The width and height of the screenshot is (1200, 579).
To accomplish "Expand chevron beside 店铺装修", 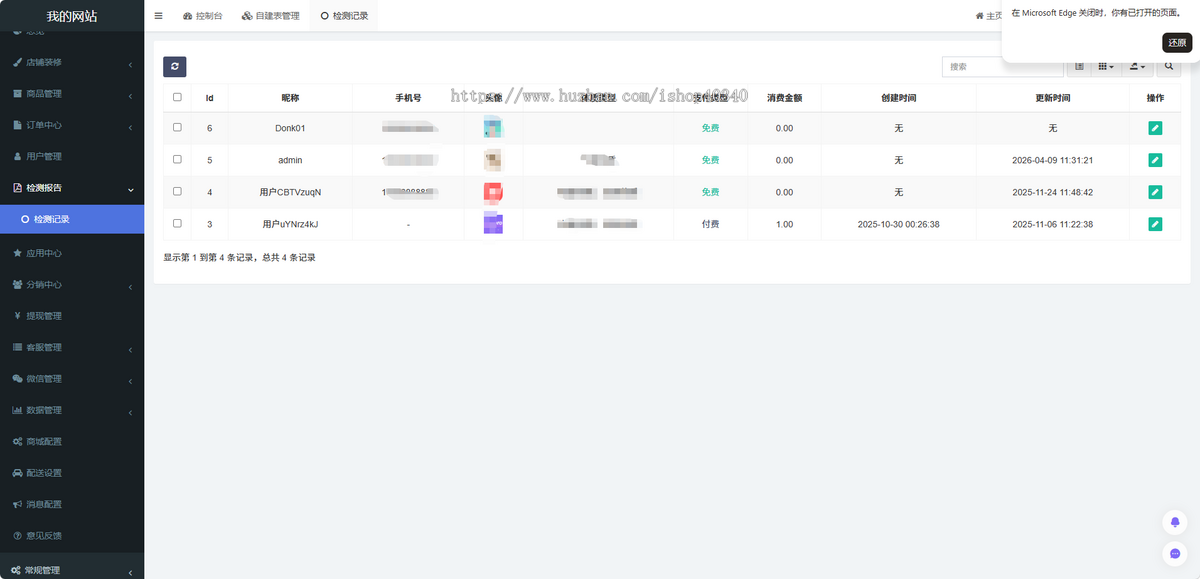I will [x=131, y=63].
